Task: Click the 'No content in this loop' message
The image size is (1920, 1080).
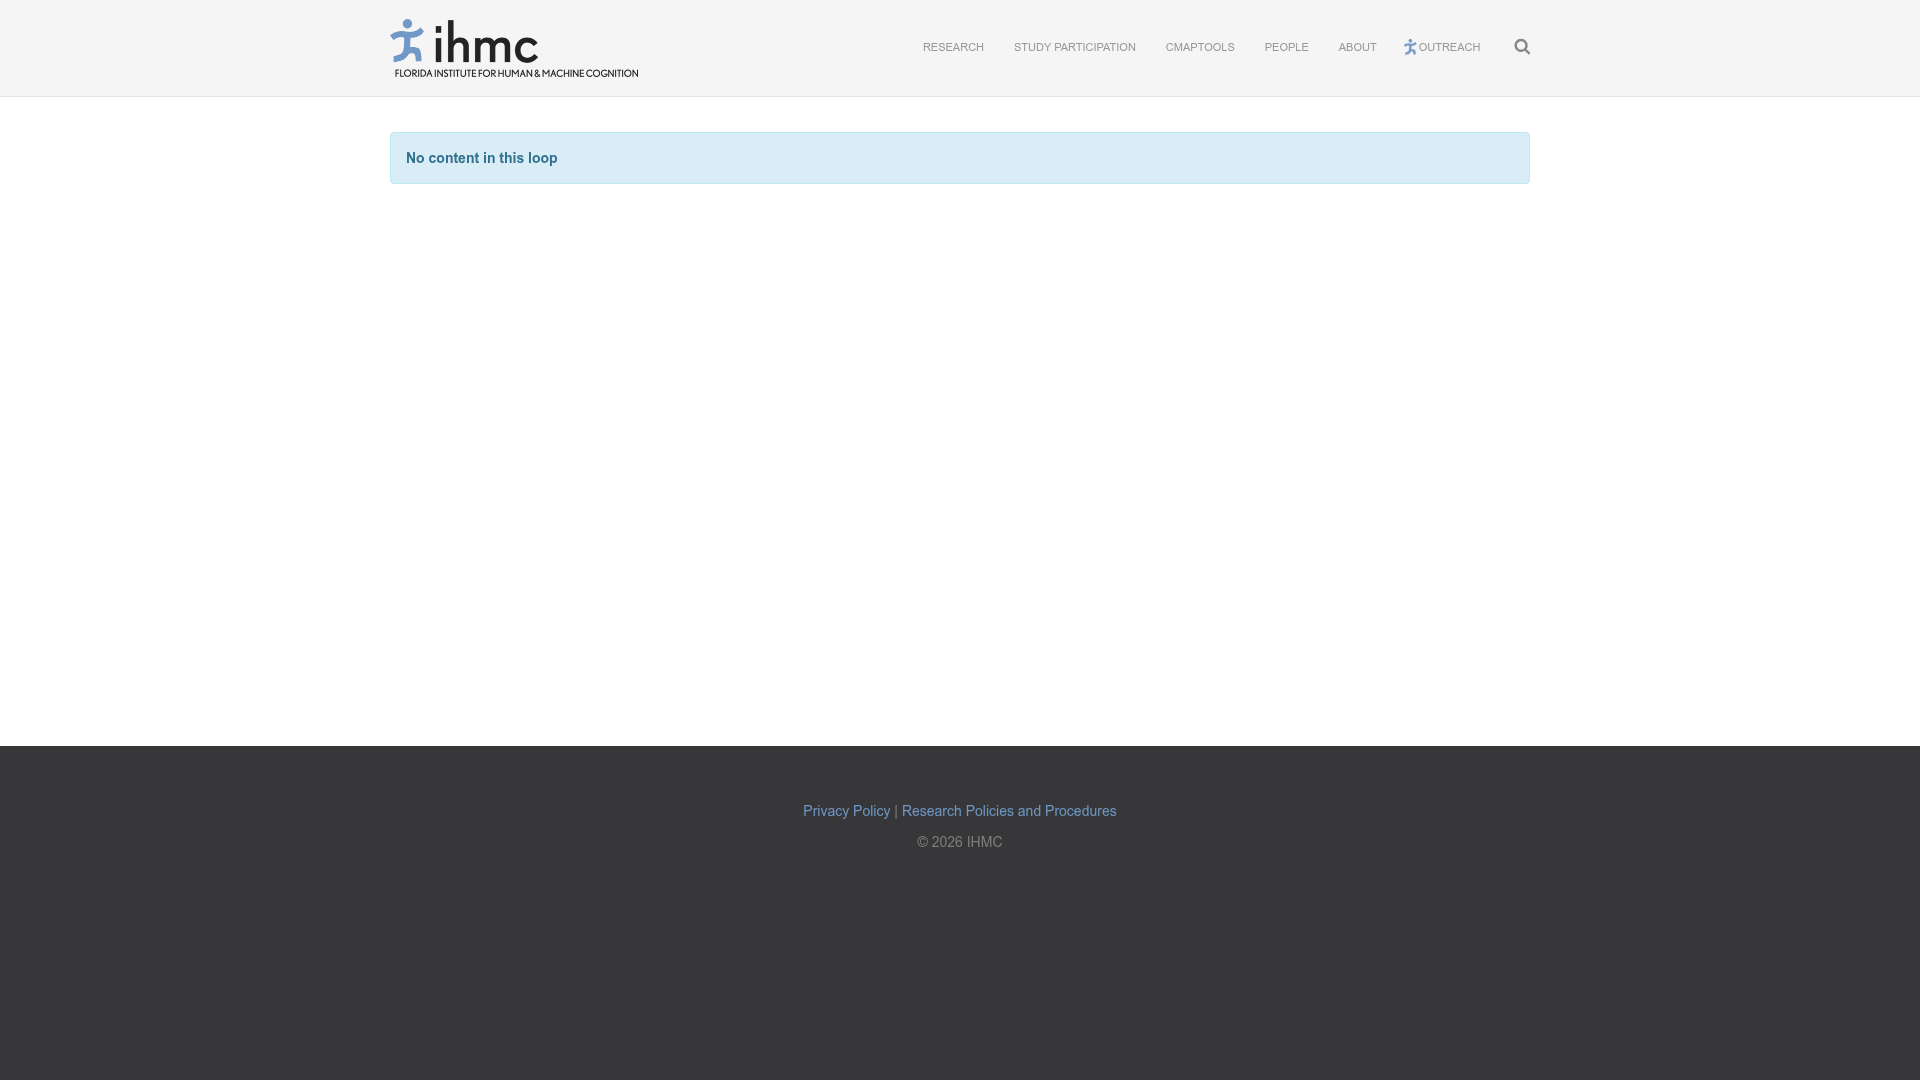Action: click(x=481, y=158)
